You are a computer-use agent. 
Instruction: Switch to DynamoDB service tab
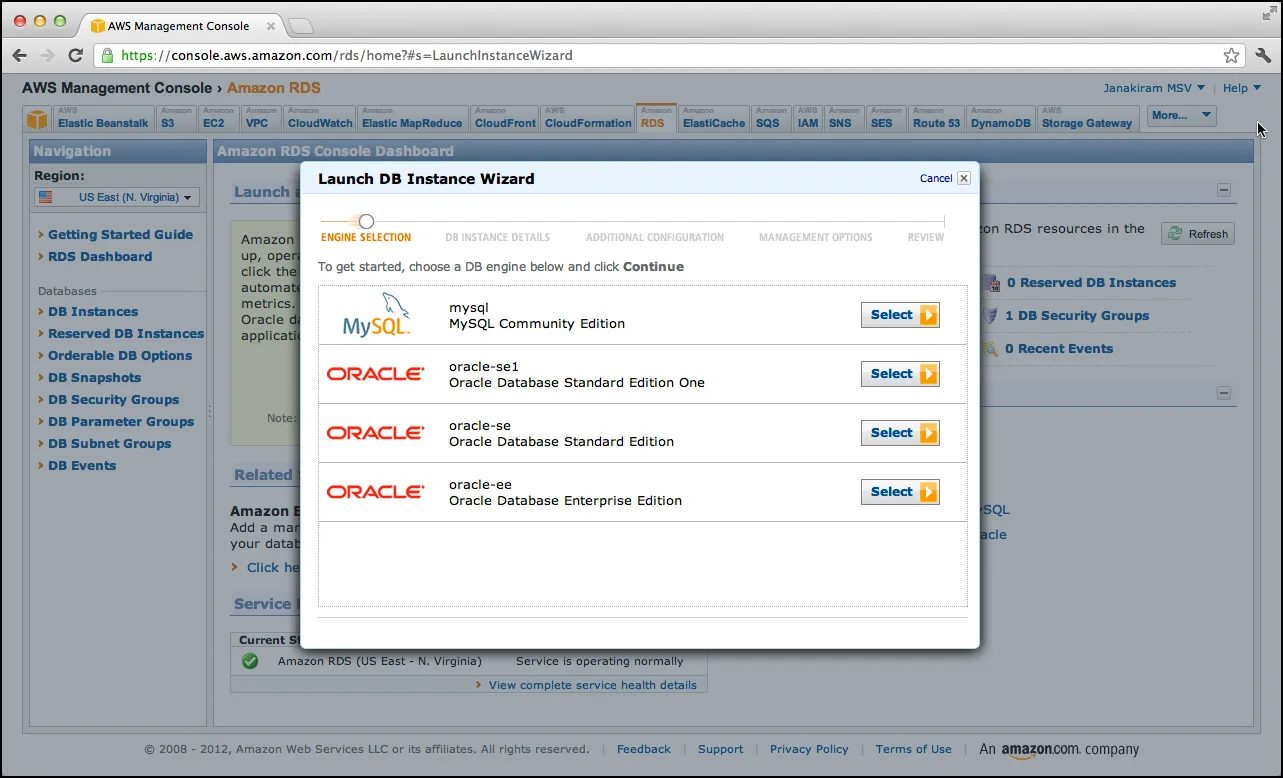click(x=1002, y=118)
